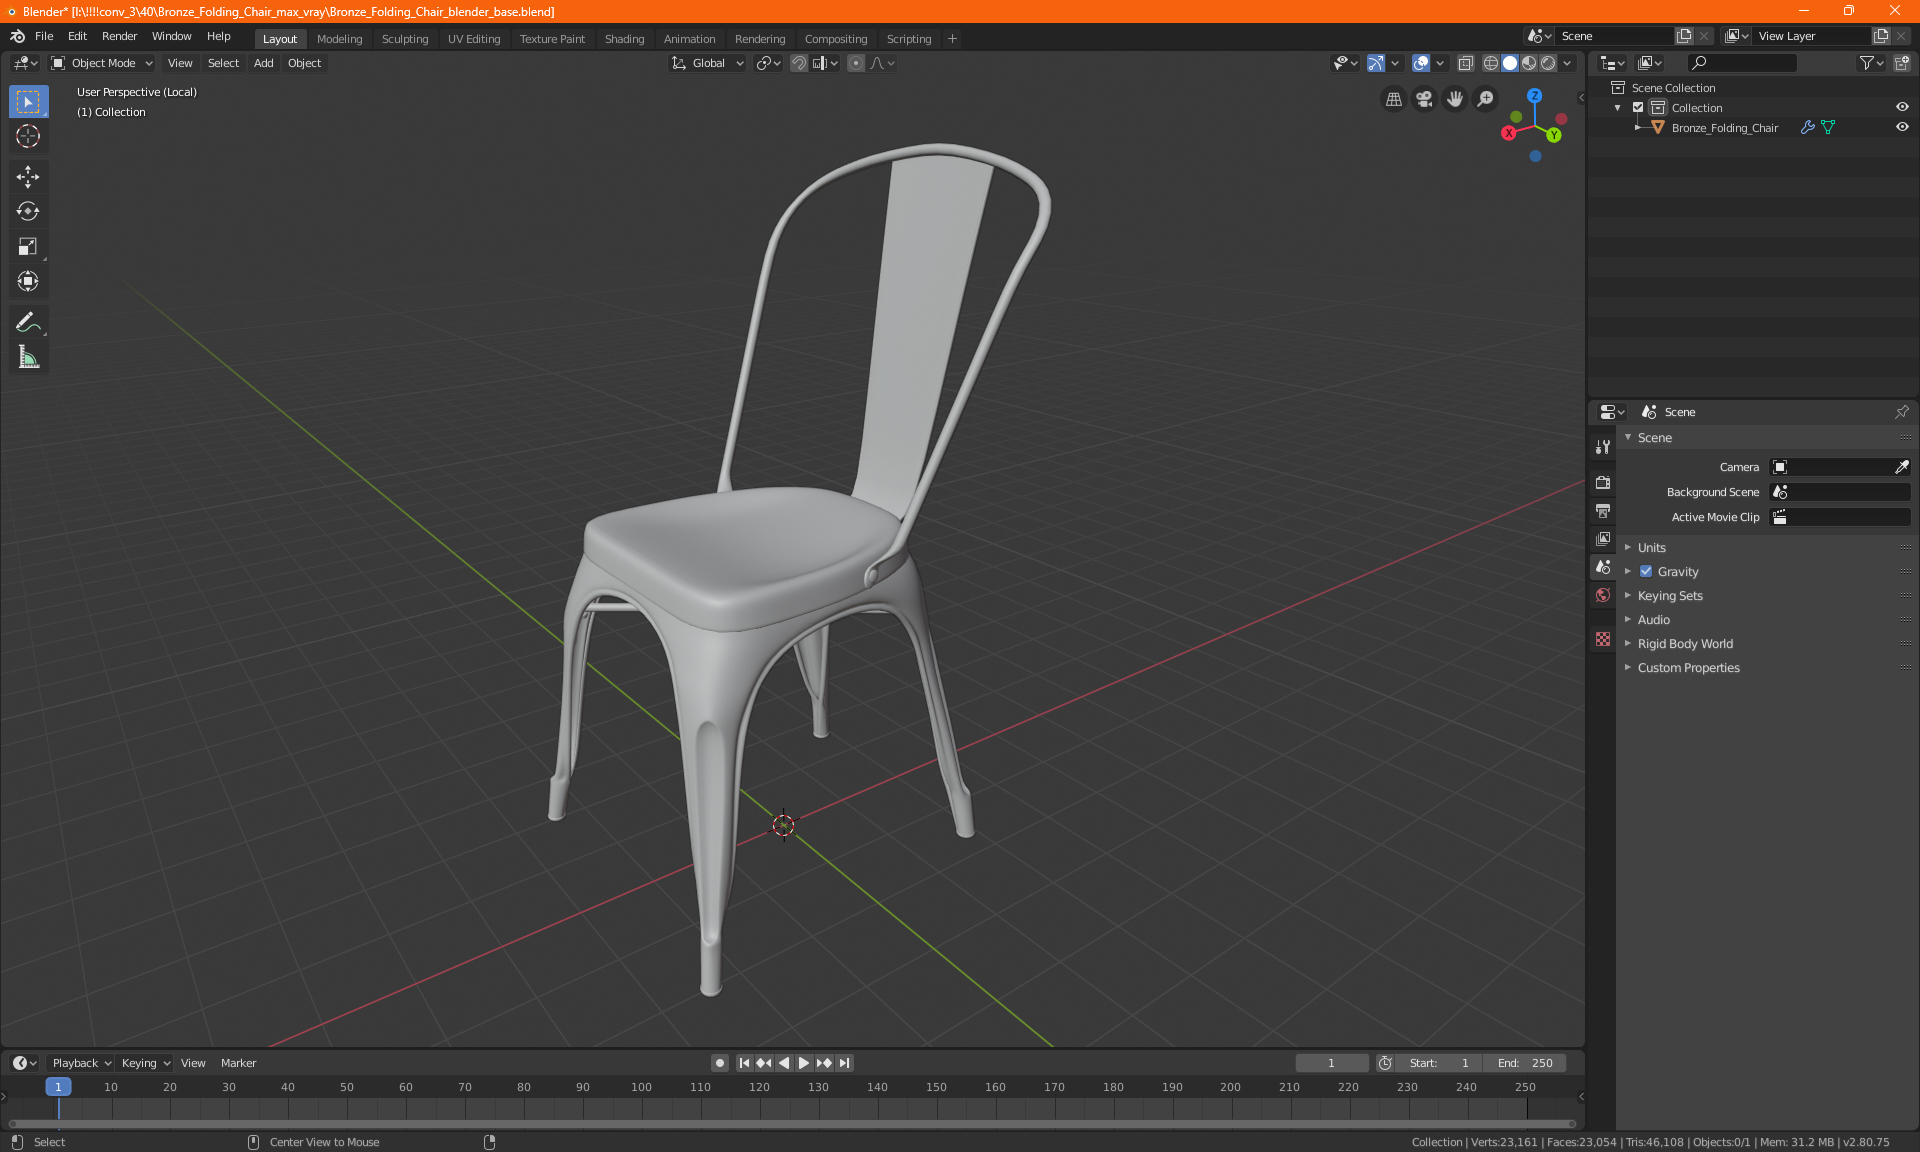Screen dimensions: 1920x1152
Task: Select the Annotate tool
Action: click(x=28, y=323)
